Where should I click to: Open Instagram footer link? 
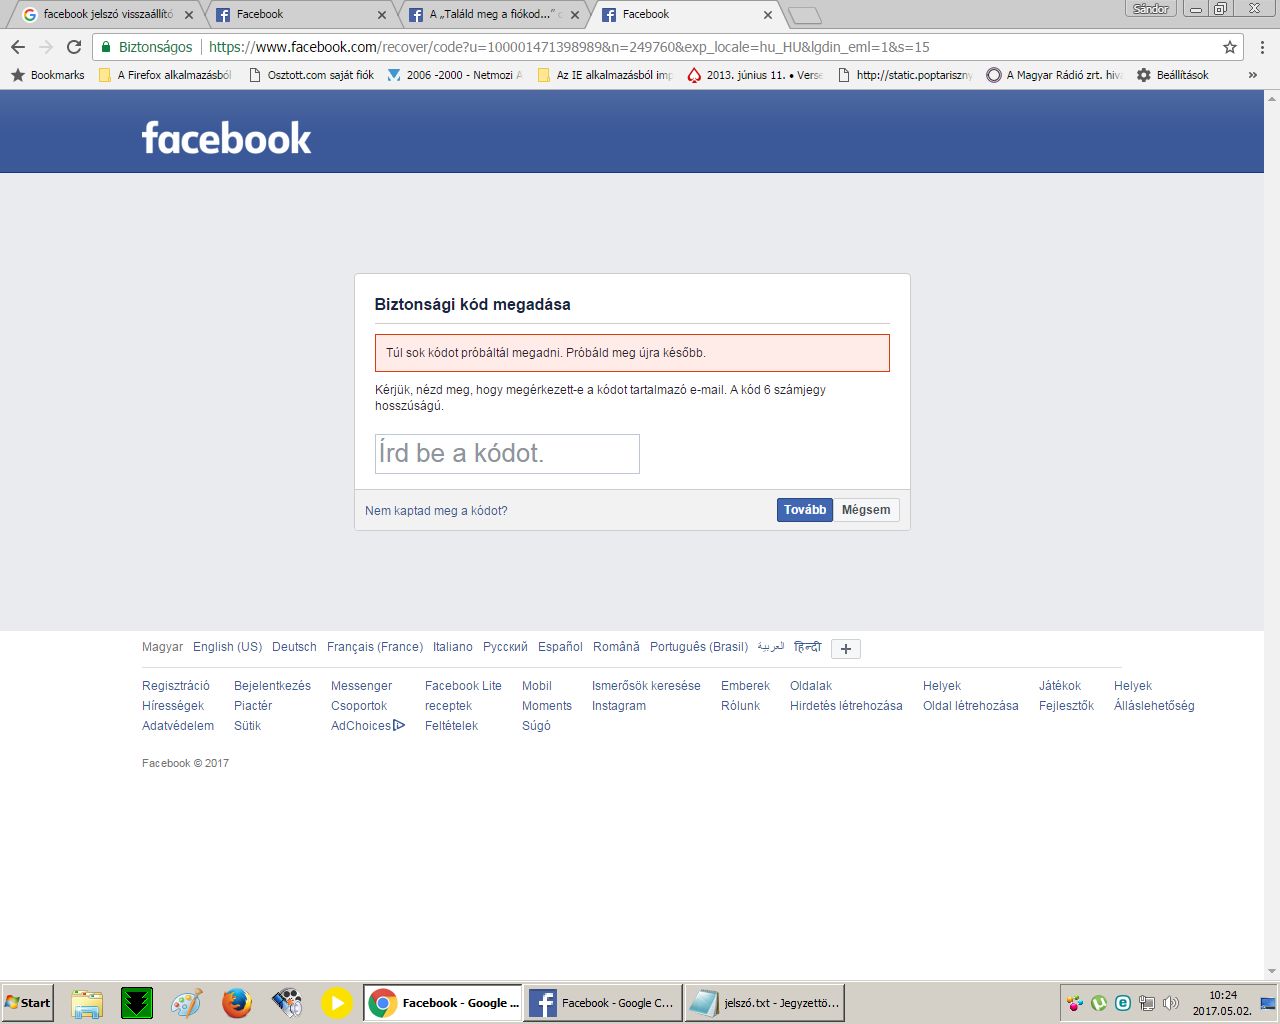click(619, 706)
